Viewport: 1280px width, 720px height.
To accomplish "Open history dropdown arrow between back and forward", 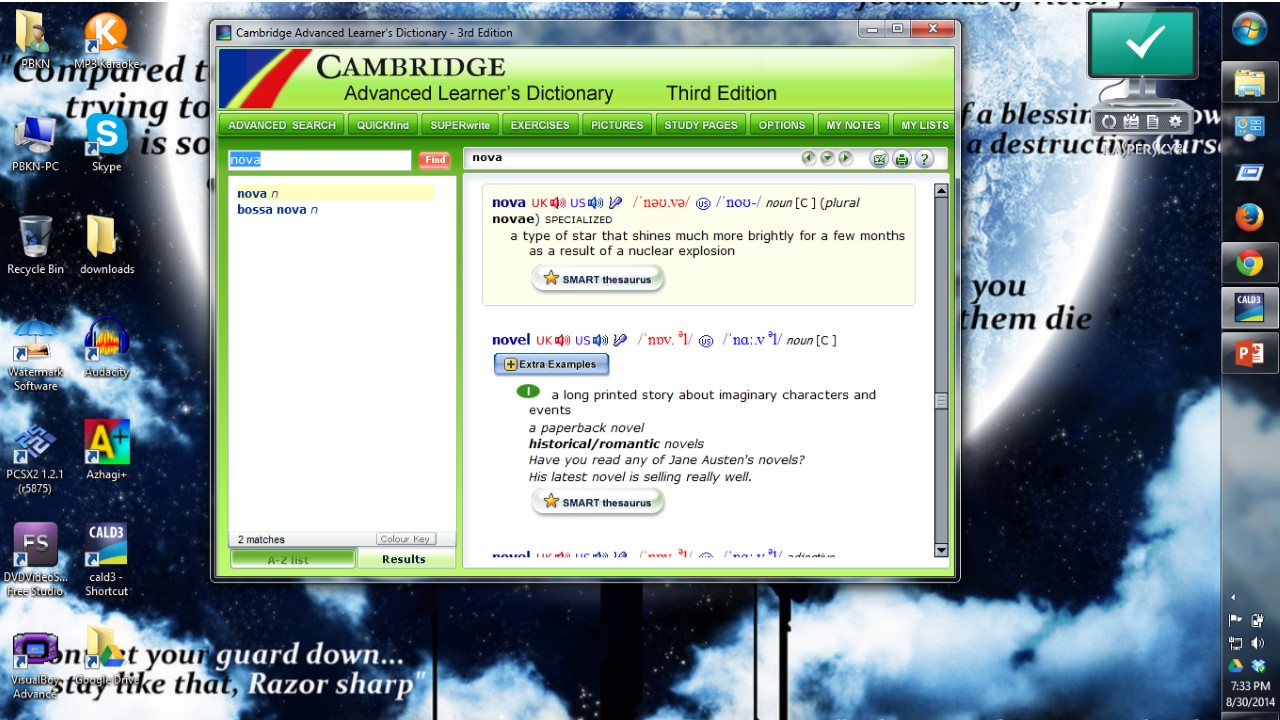I will click(x=827, y=158).
